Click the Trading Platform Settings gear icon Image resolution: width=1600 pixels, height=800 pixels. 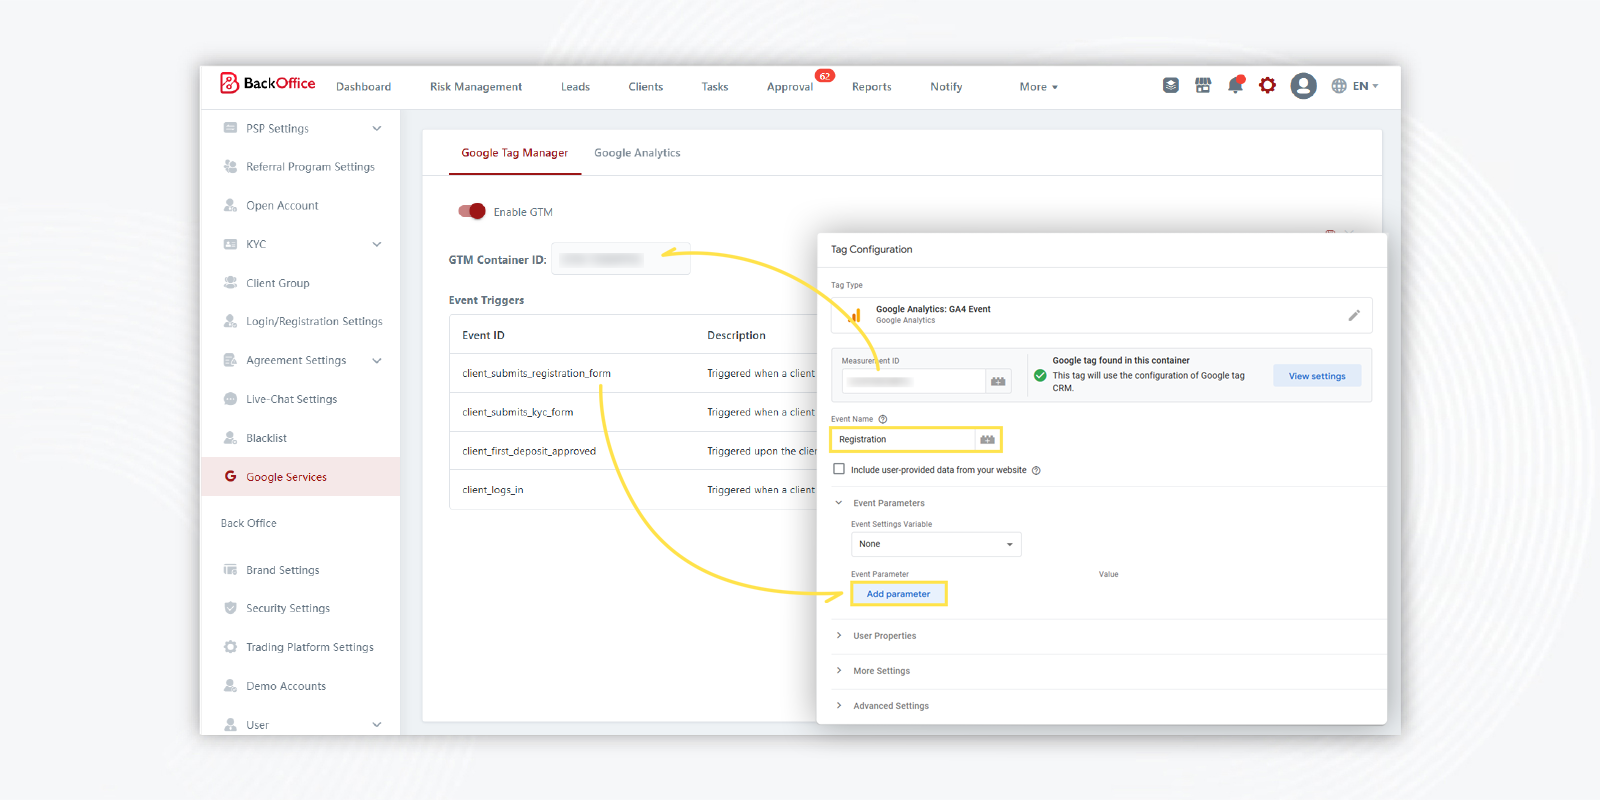coord(230,647)
